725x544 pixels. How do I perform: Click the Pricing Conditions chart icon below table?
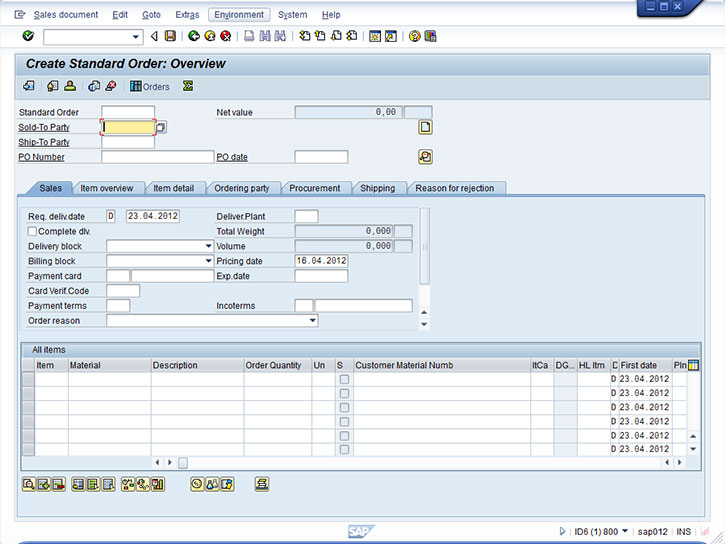[158, 484]
